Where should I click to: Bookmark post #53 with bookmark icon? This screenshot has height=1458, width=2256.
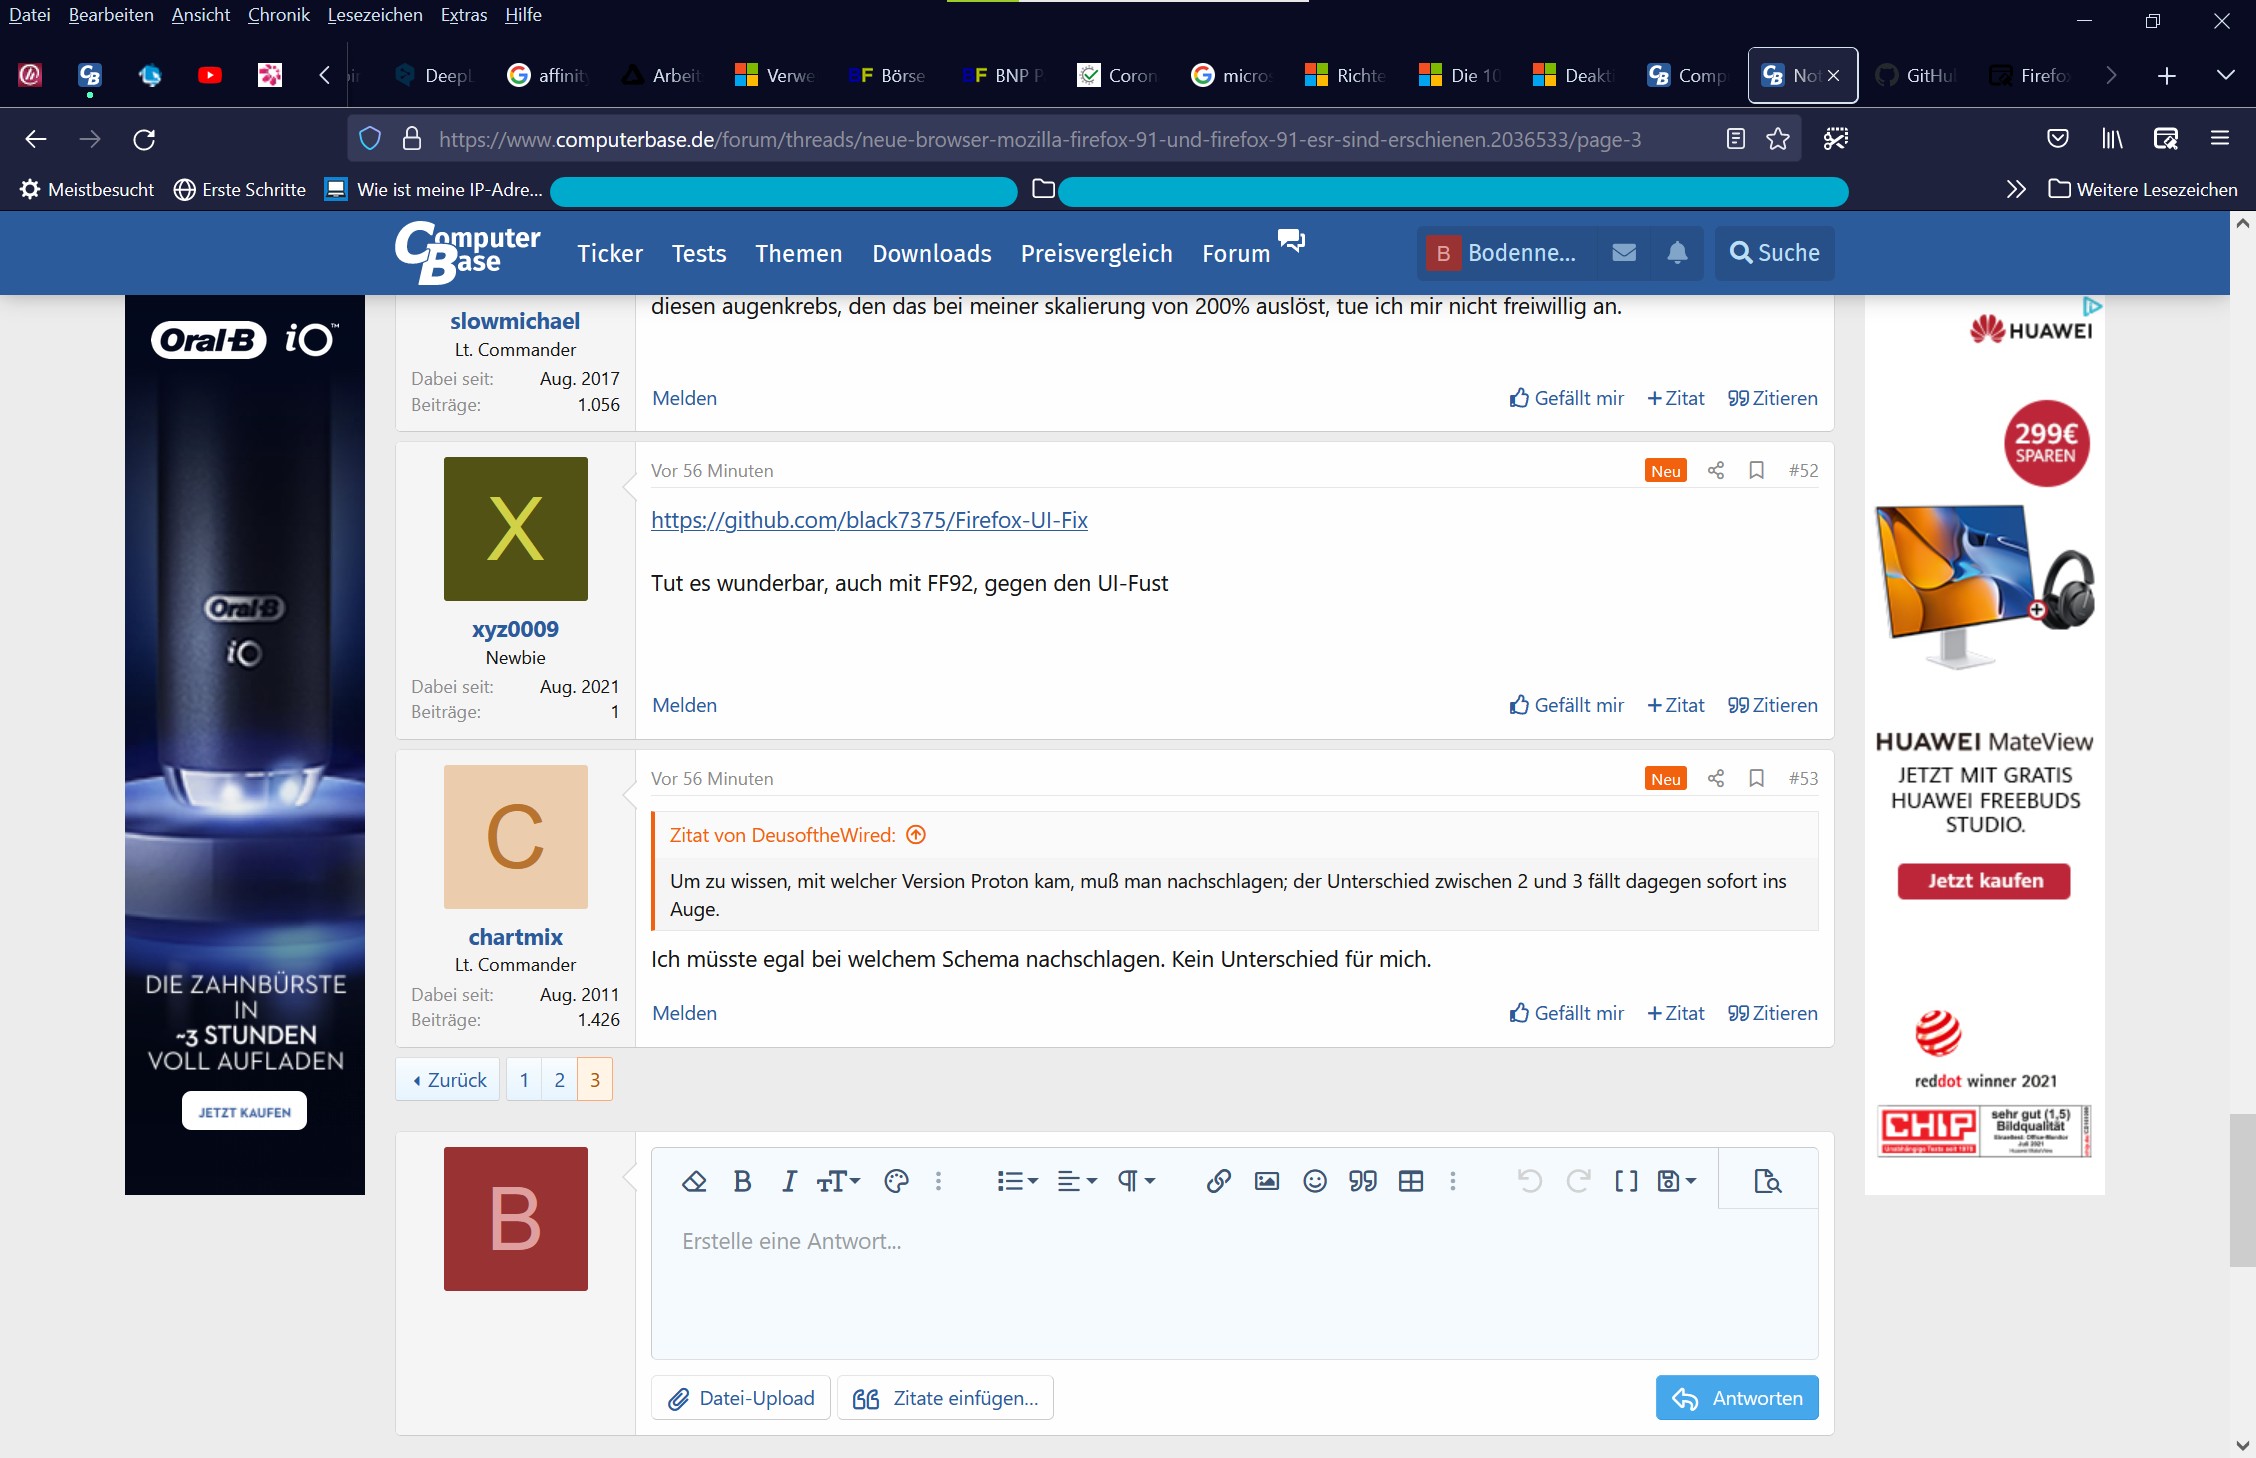(x=1756, y=778)
